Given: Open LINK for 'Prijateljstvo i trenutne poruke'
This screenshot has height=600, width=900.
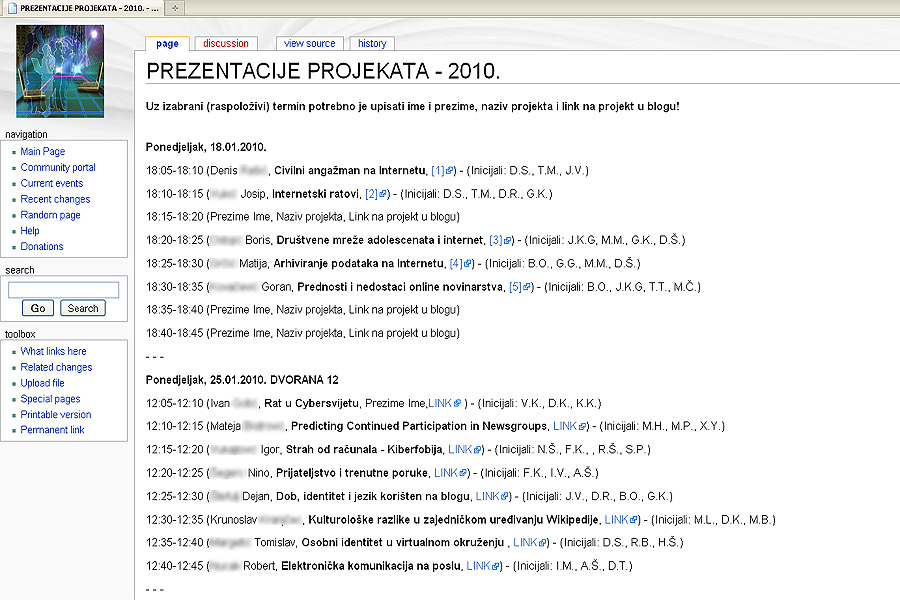Looking at the screenshot, I should [451, 473].
